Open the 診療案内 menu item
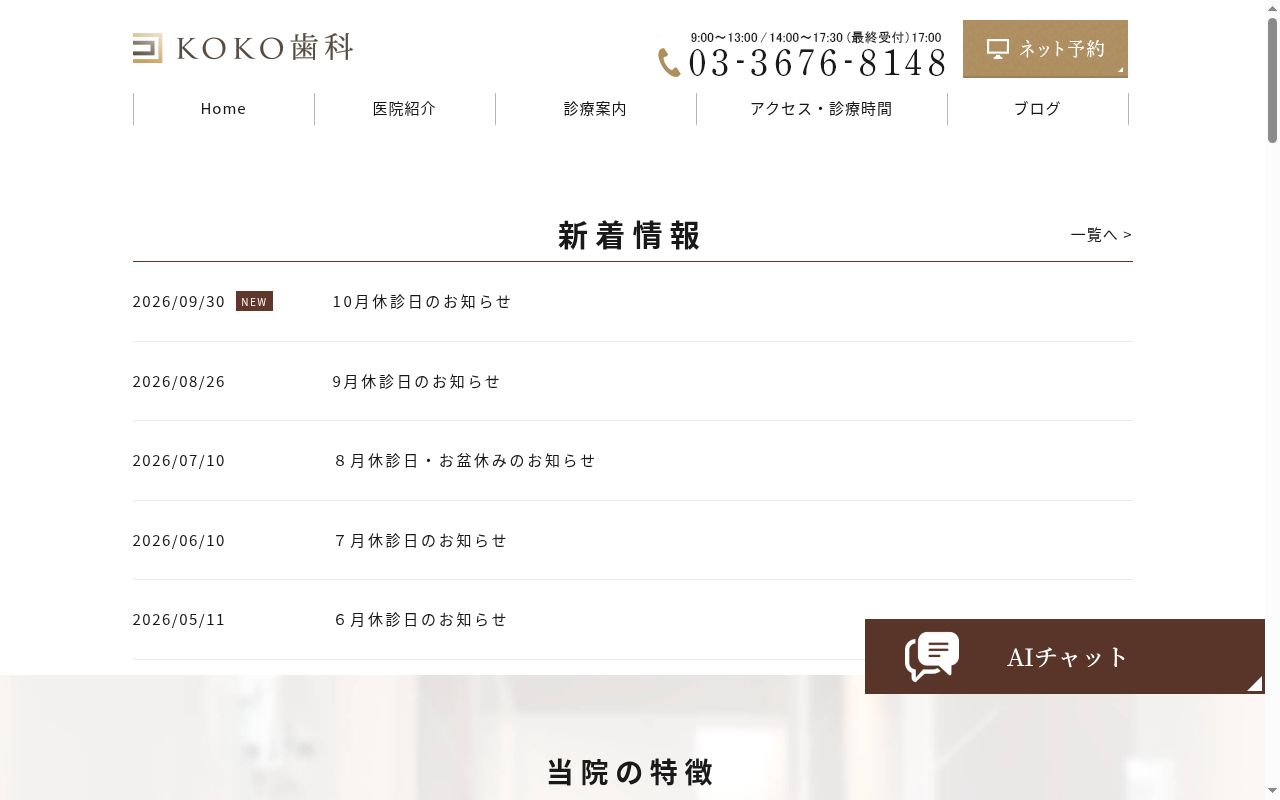Image resolution: width=1280 pixels, height=800 pixels. [595, 109]
